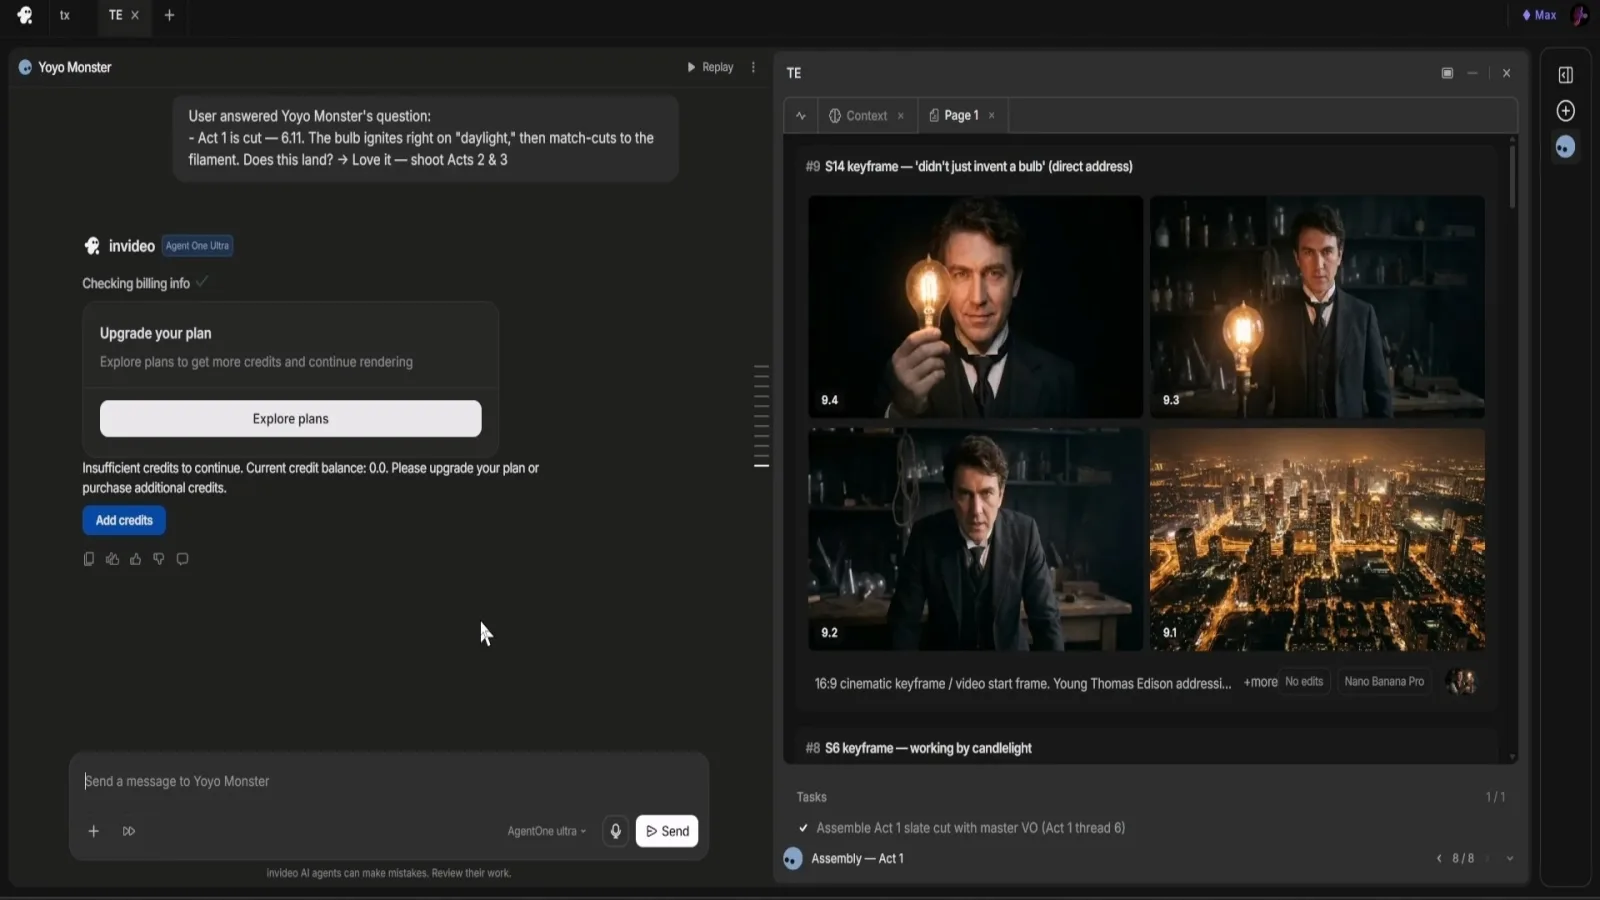
Task: Copy the invideo response with copy icon
Action: coord(89,559)
